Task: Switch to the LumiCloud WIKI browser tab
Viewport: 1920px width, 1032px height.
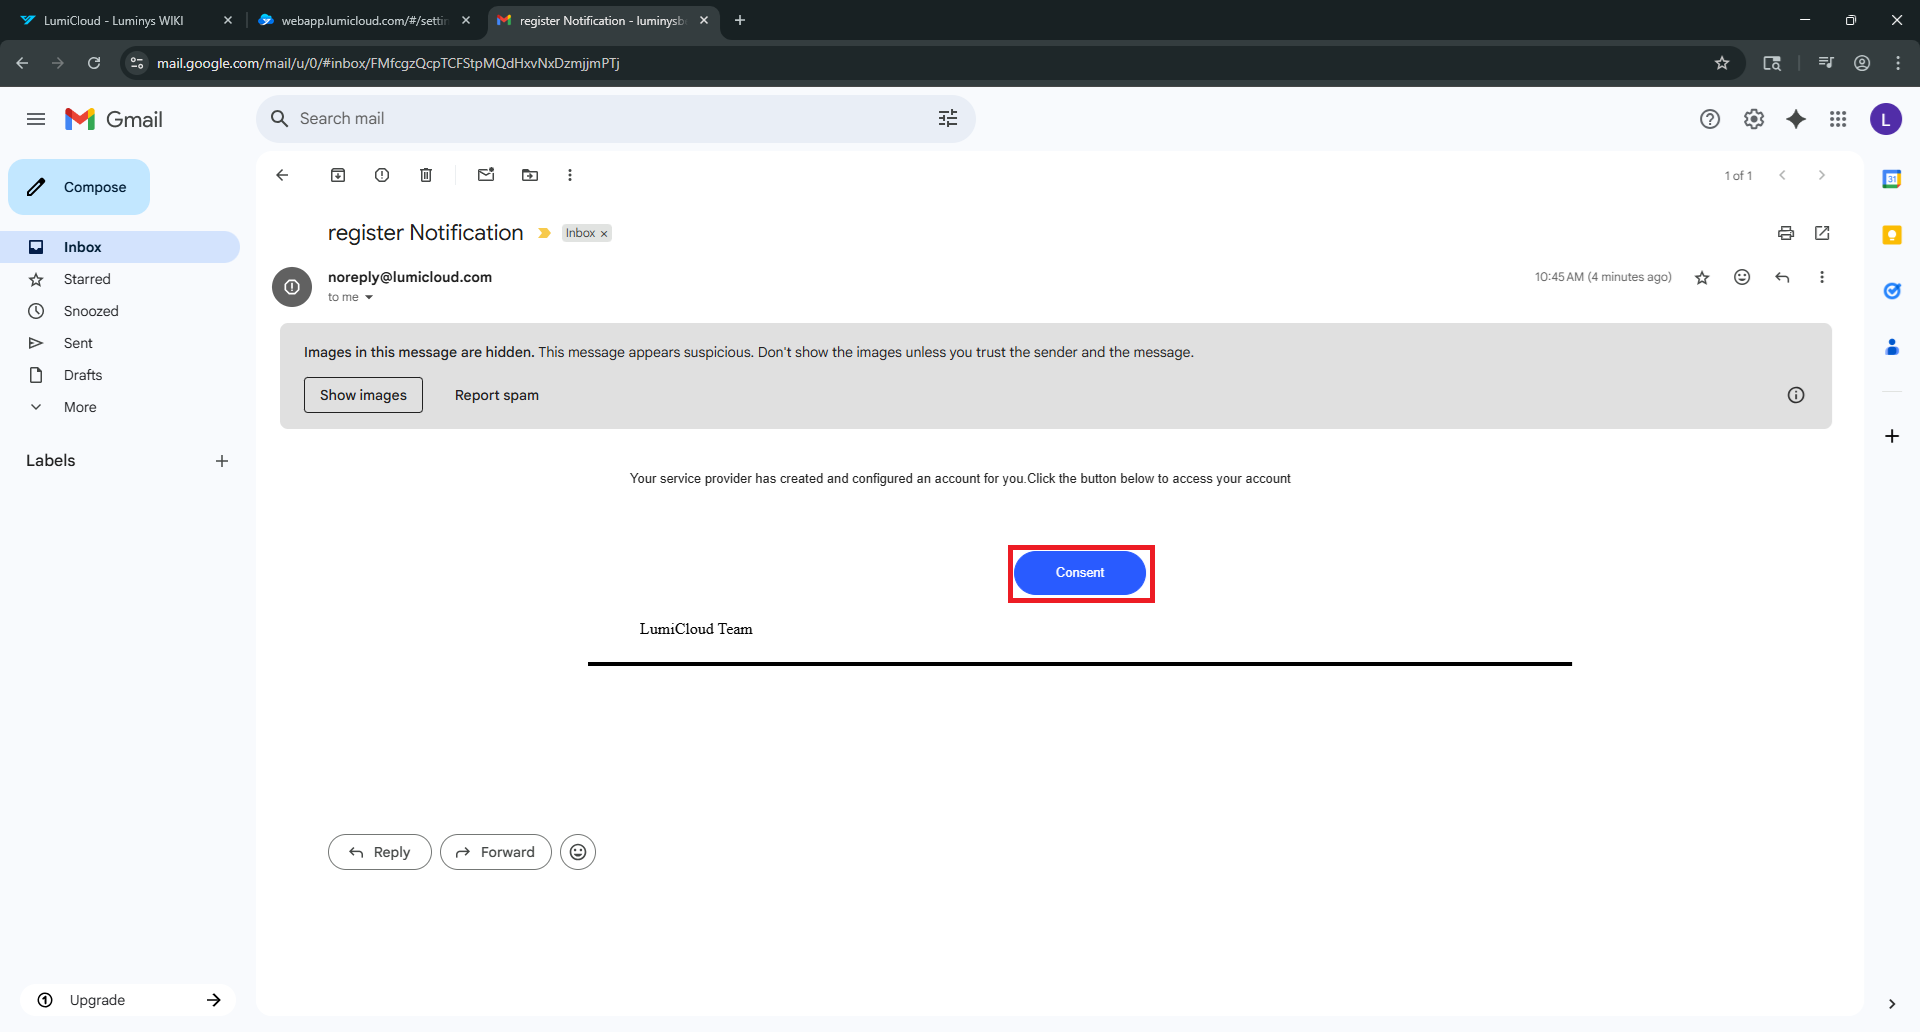Action: 114,20
